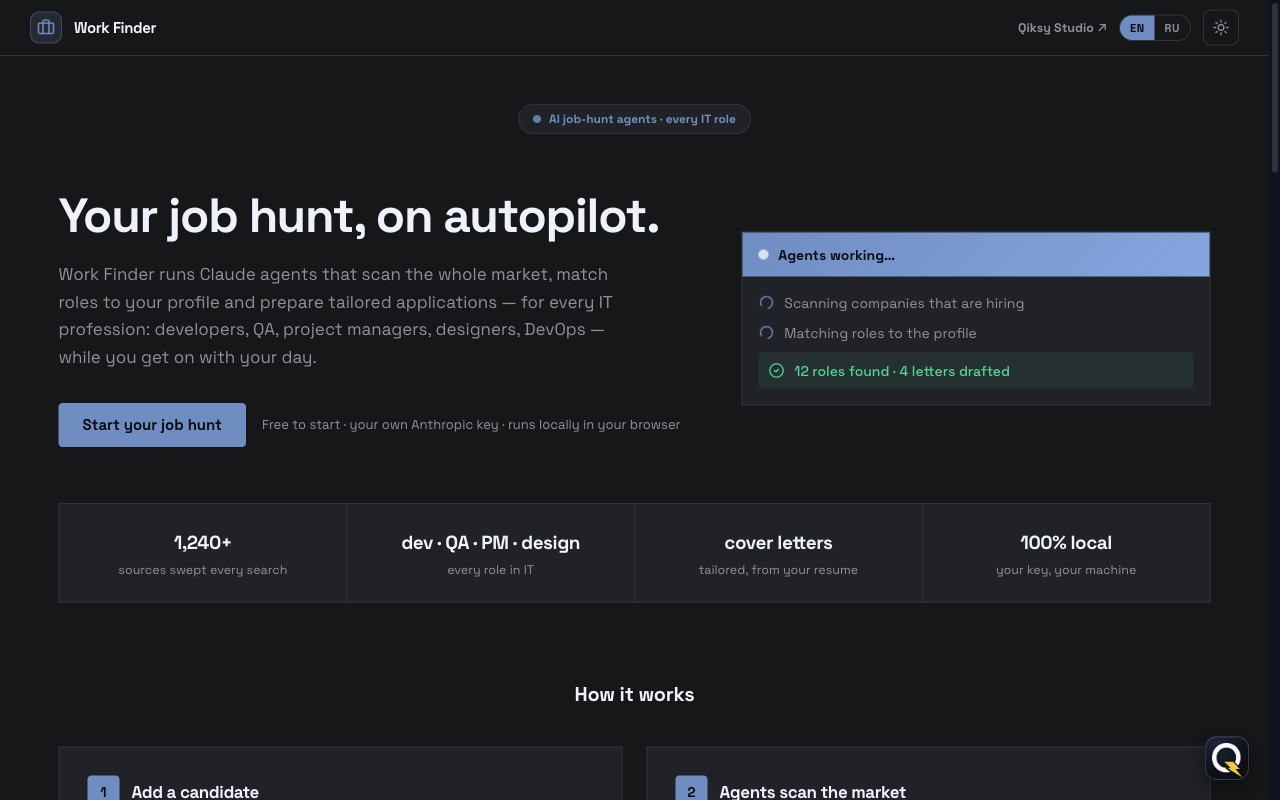Click the Agents working… header bar
1280x800 pixels.
976,255
